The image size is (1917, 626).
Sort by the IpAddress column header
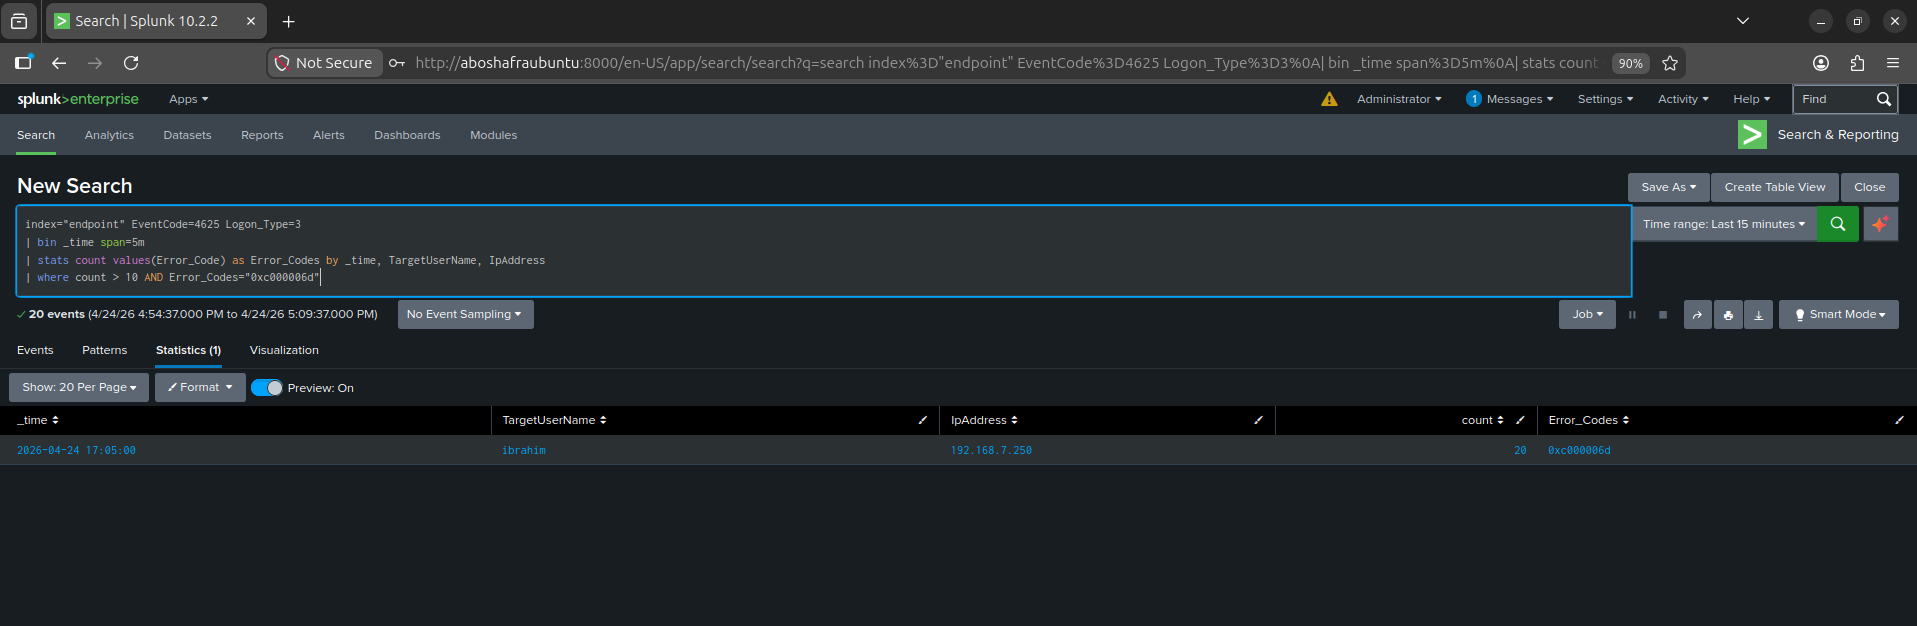984,420
